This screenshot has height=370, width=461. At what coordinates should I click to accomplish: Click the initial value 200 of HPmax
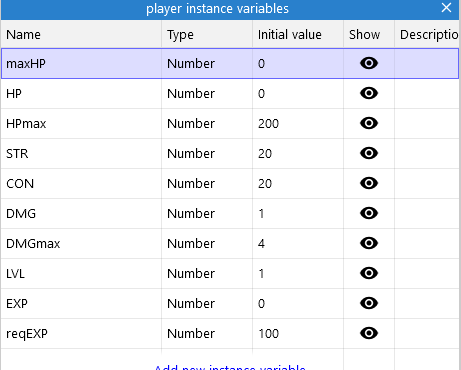tap(268, 124)
